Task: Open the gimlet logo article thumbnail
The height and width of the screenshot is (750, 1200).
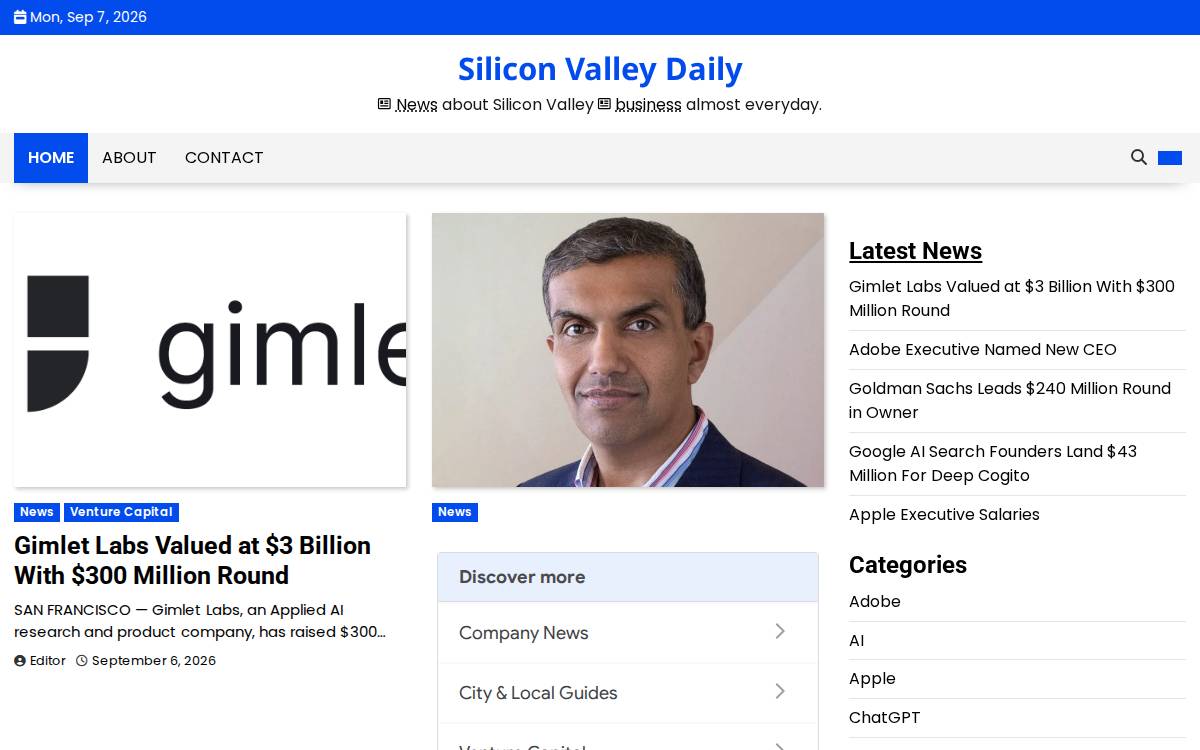Action: (x=210, y=350)
